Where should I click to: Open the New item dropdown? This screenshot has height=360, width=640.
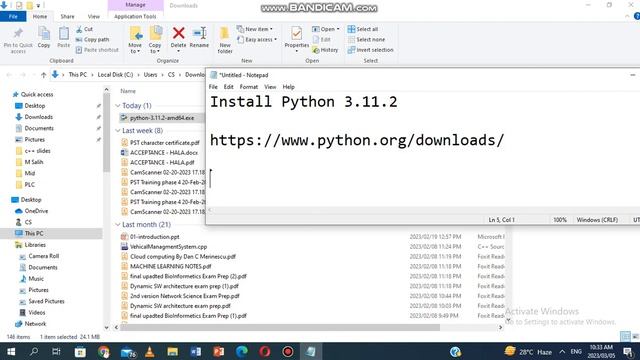point(255,29)
